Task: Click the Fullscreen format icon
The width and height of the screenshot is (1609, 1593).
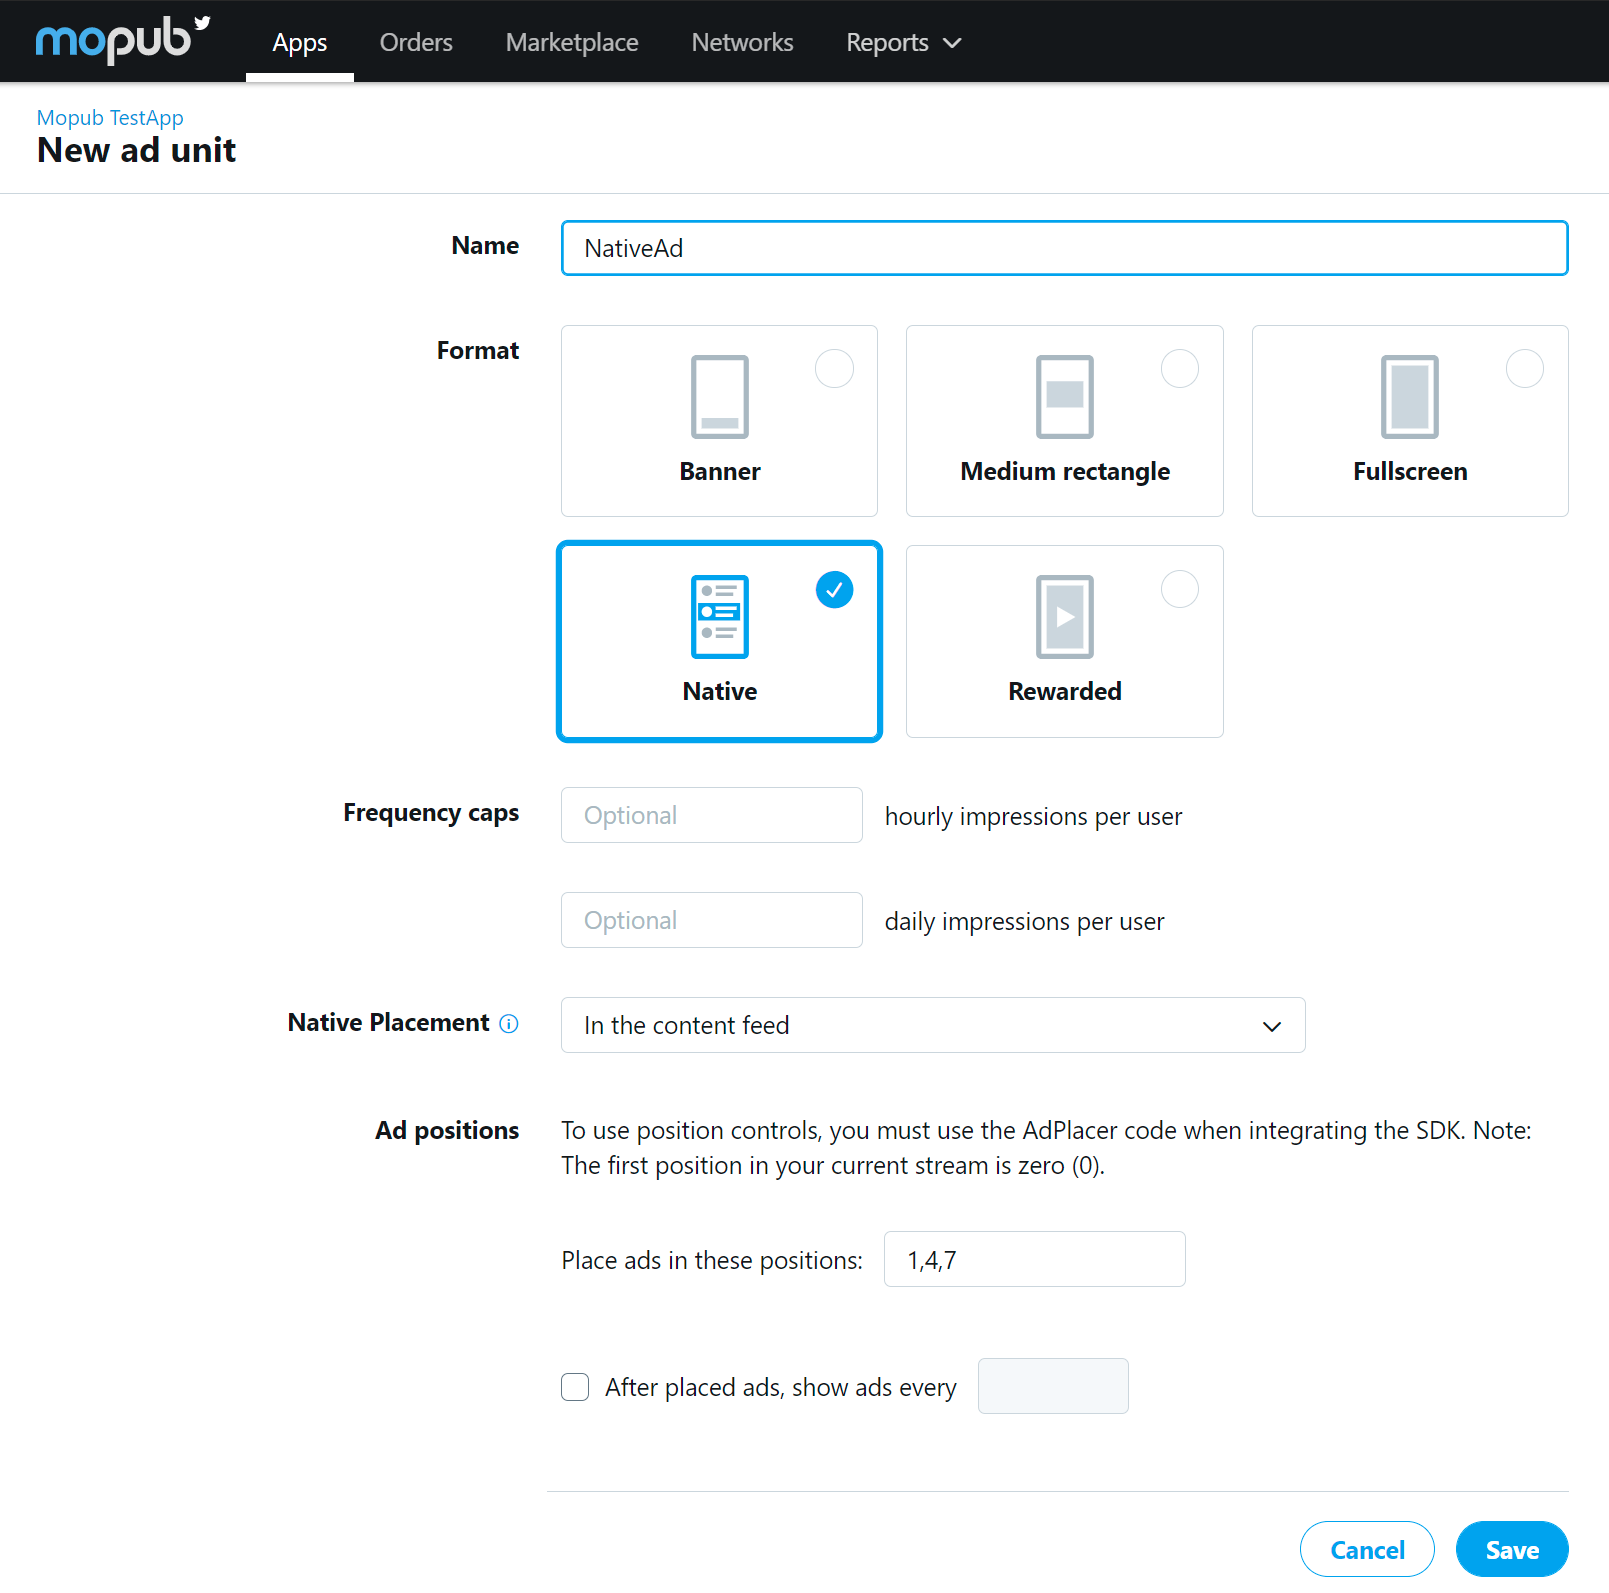Action: [1410, 397]
